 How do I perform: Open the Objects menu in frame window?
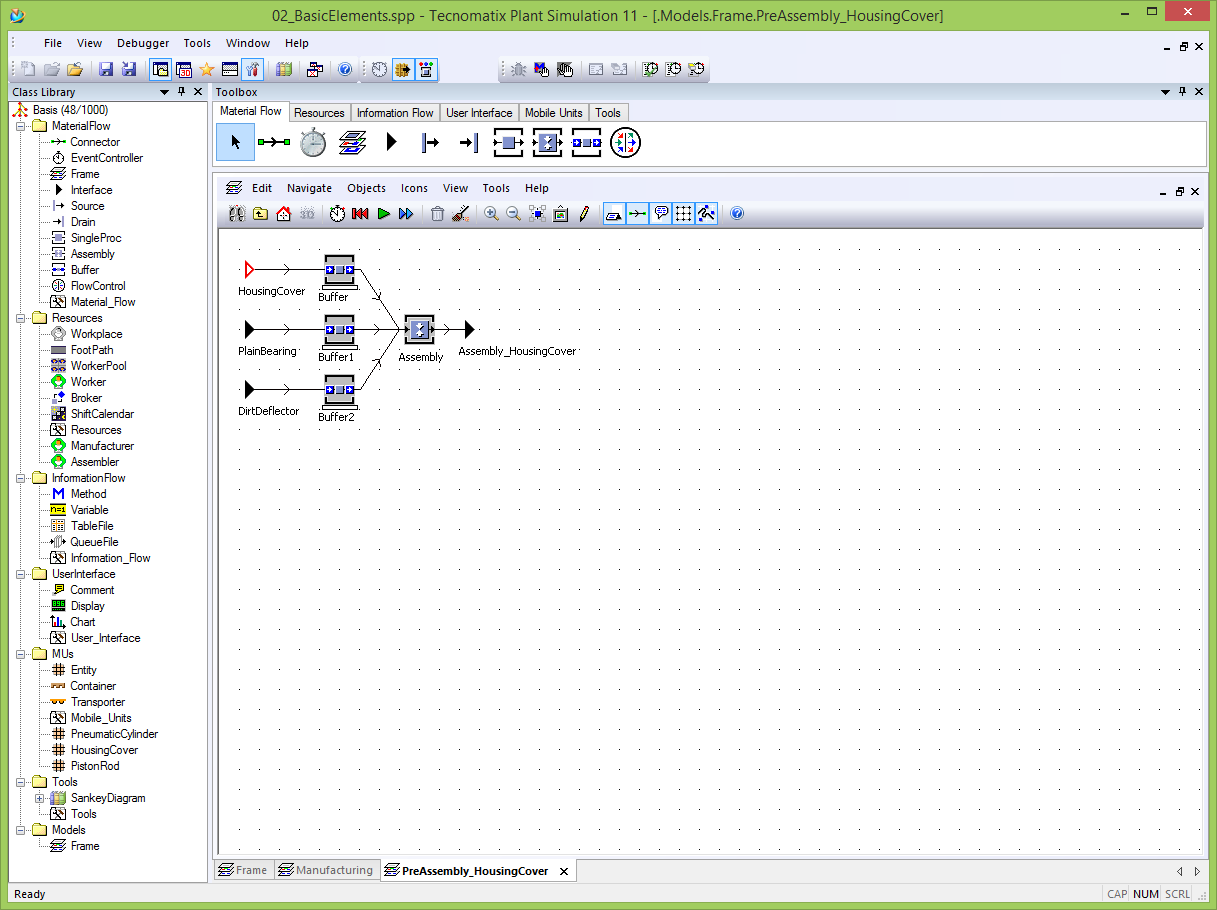tap(366, 188)
